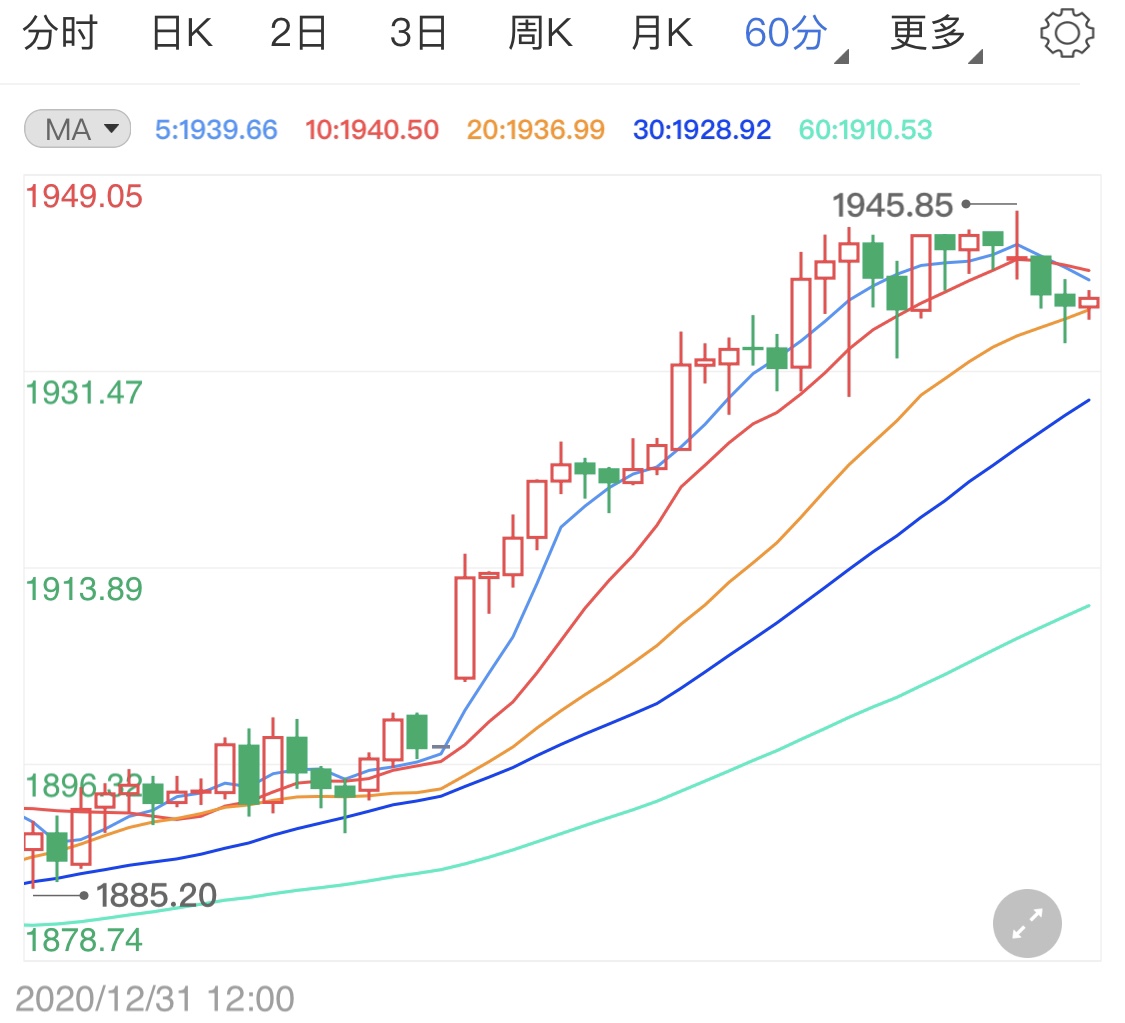Open chart settings gear icon
Viewport: 1125px width, 1023px height.
coord(1067,32)
